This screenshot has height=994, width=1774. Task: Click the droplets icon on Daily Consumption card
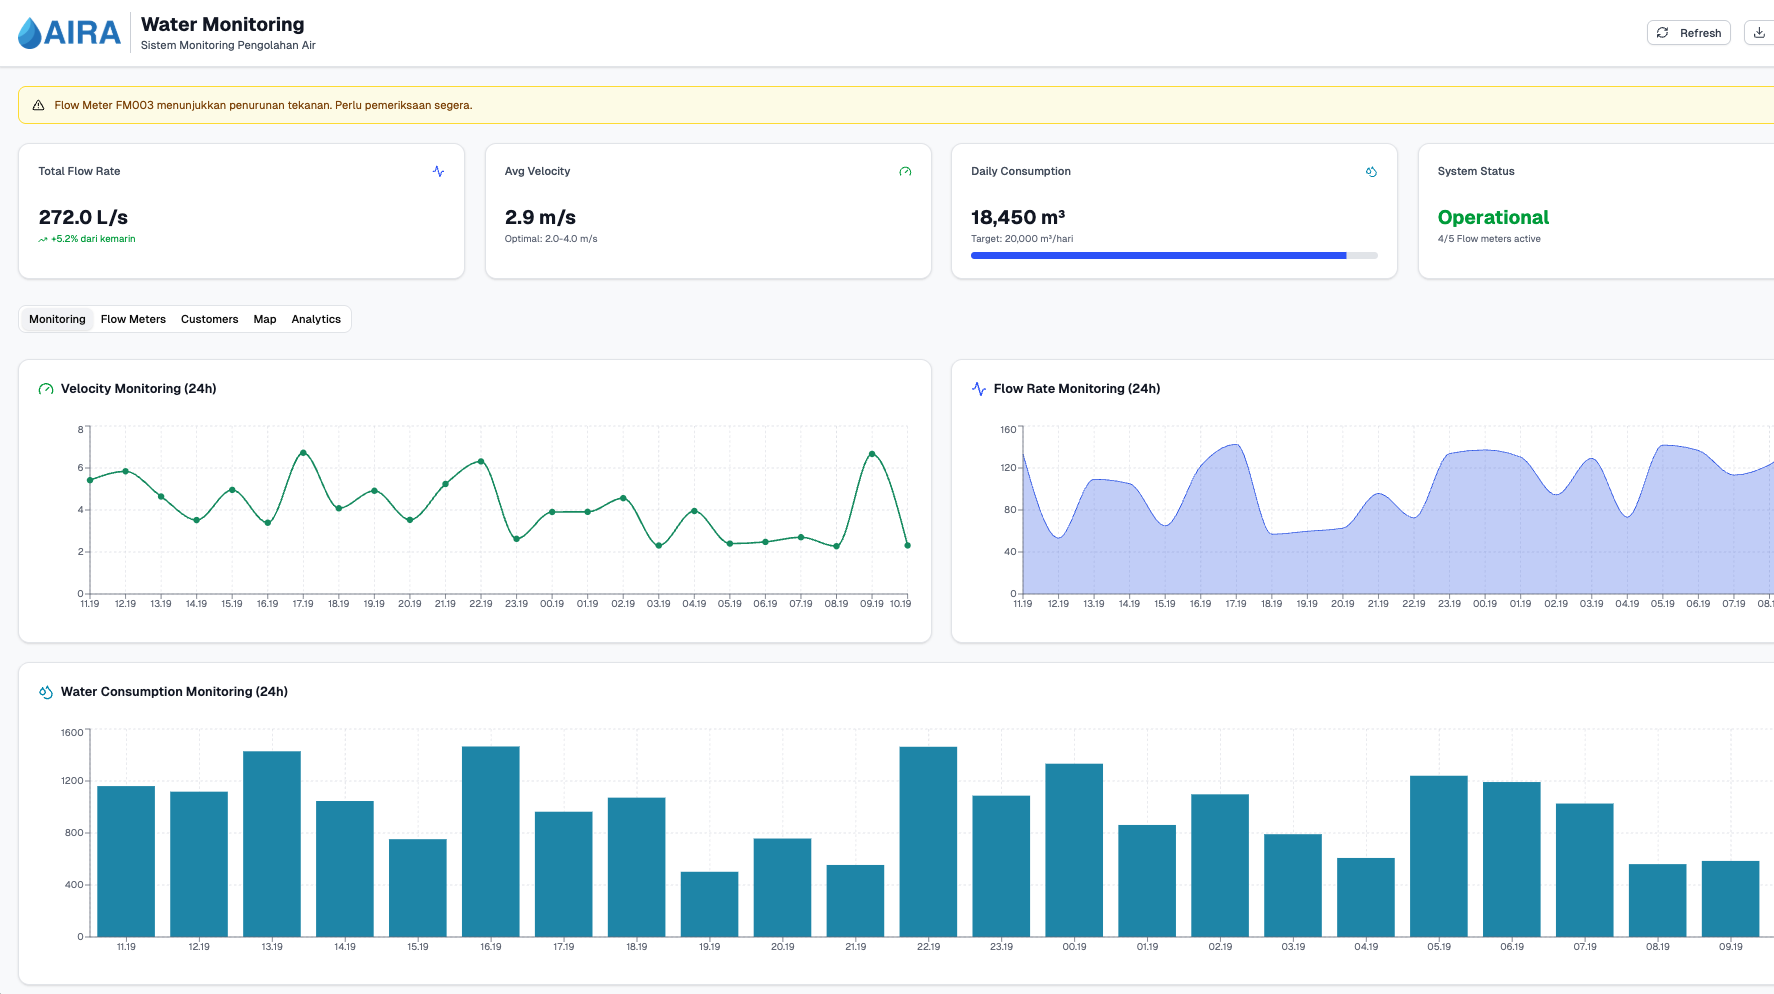[1371, 171]
